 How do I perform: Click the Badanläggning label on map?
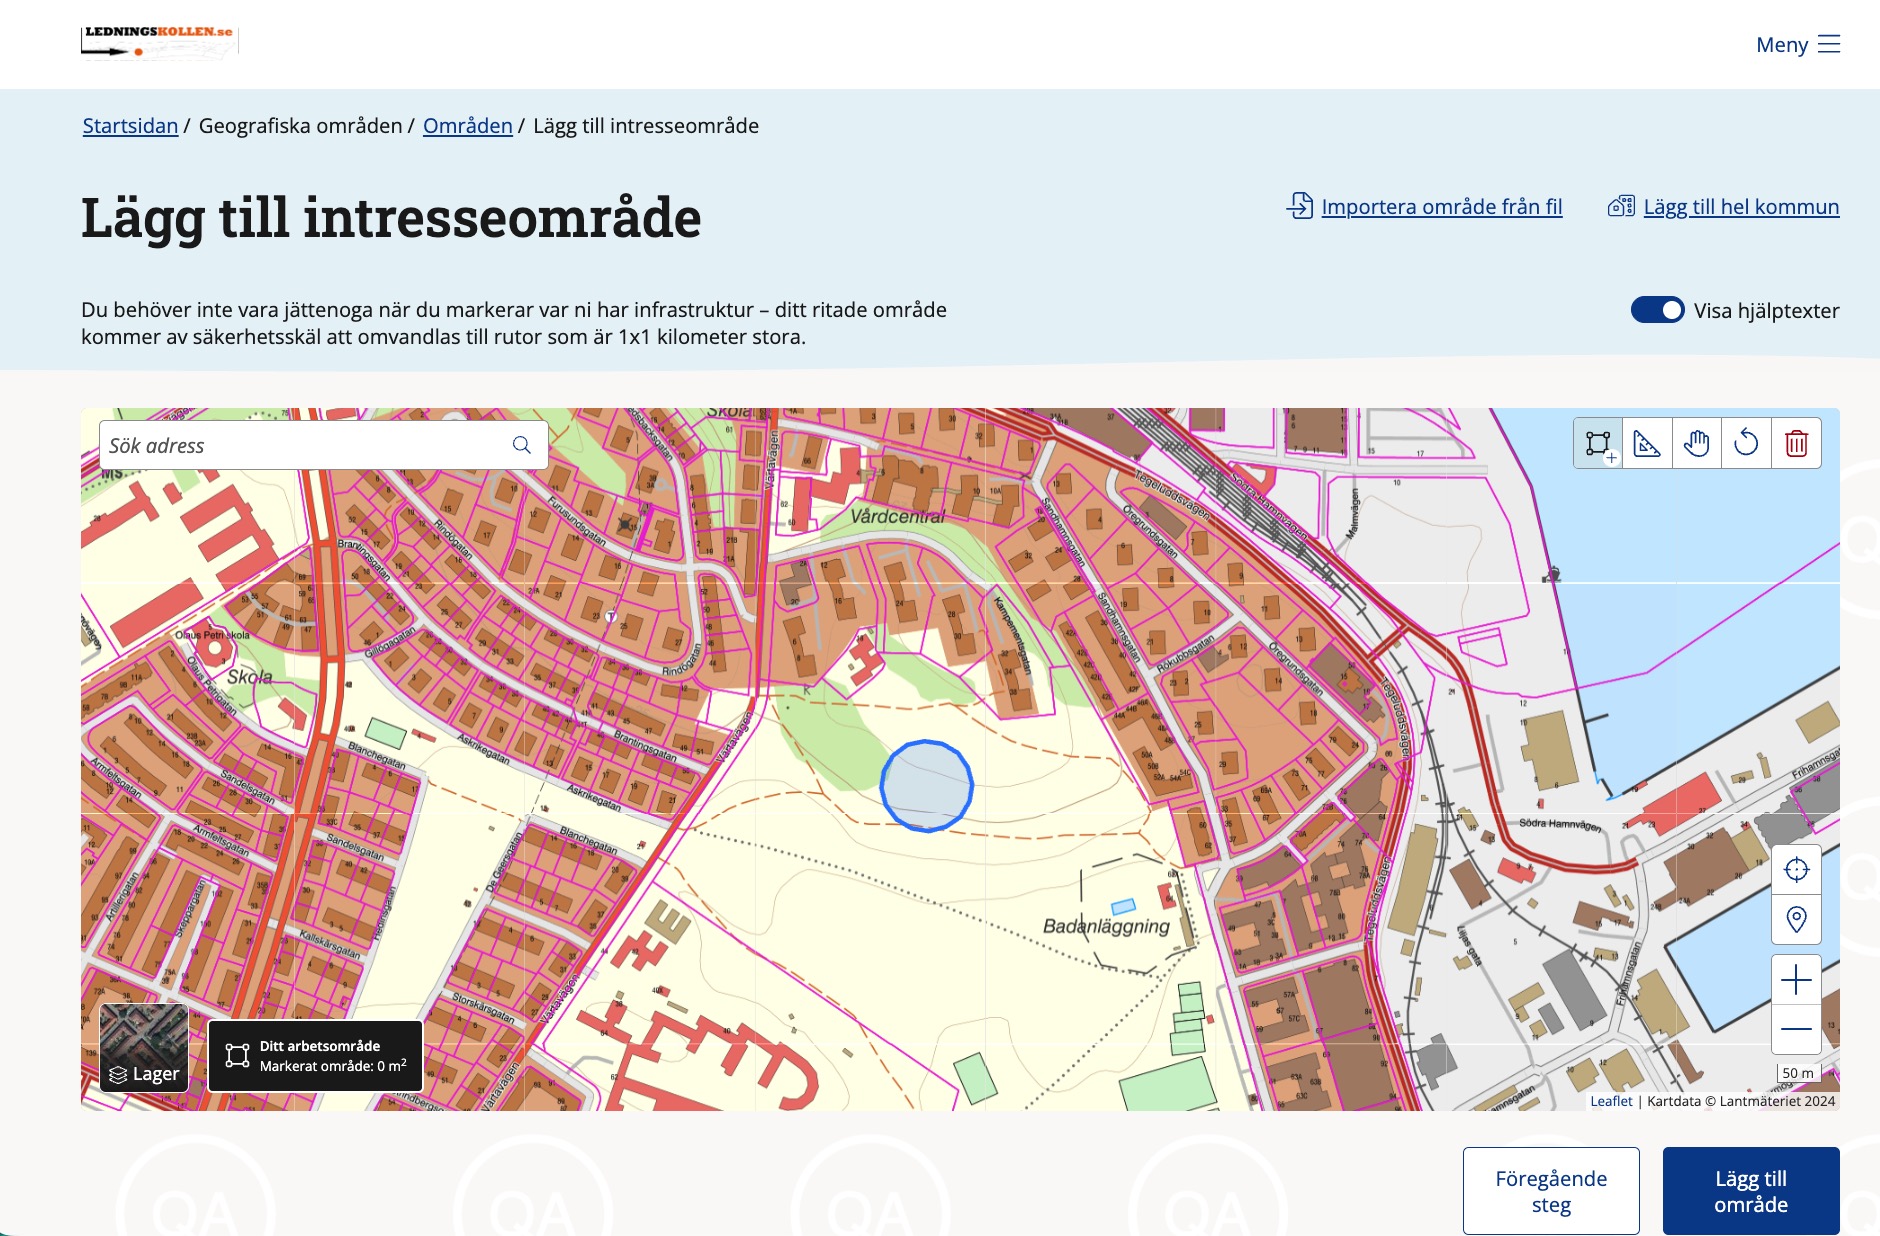1106,926
